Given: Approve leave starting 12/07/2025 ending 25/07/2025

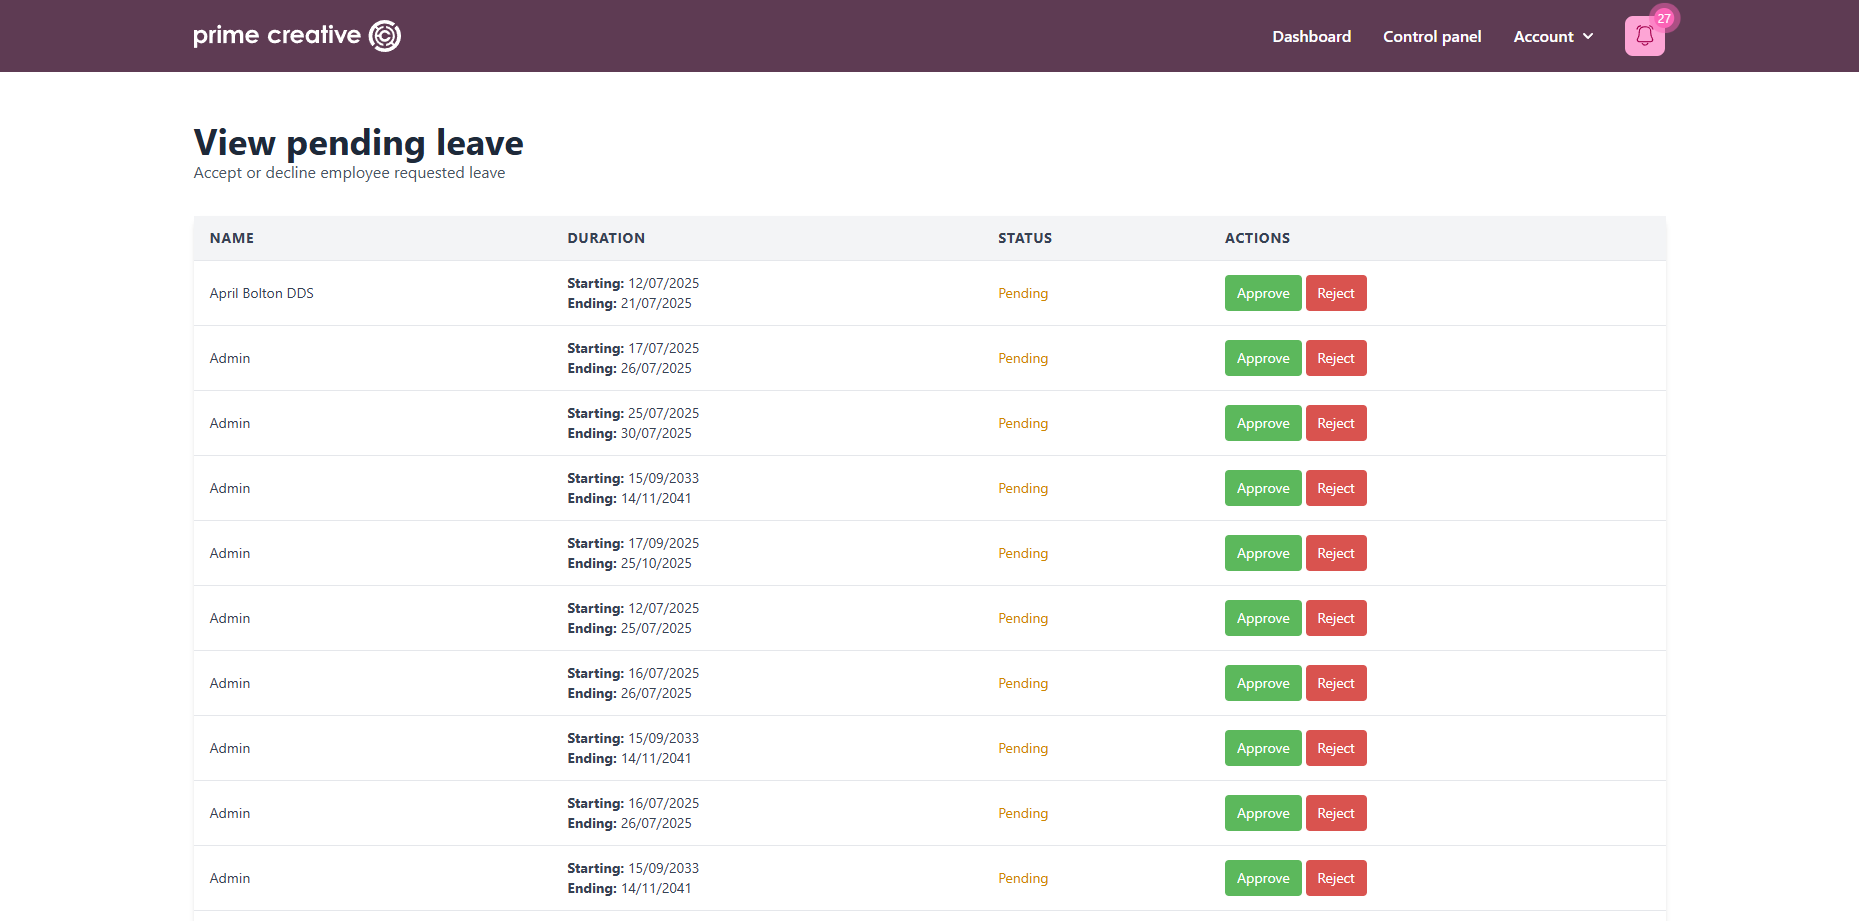Looking at the screenshot, I should (x=1262, y=618).
